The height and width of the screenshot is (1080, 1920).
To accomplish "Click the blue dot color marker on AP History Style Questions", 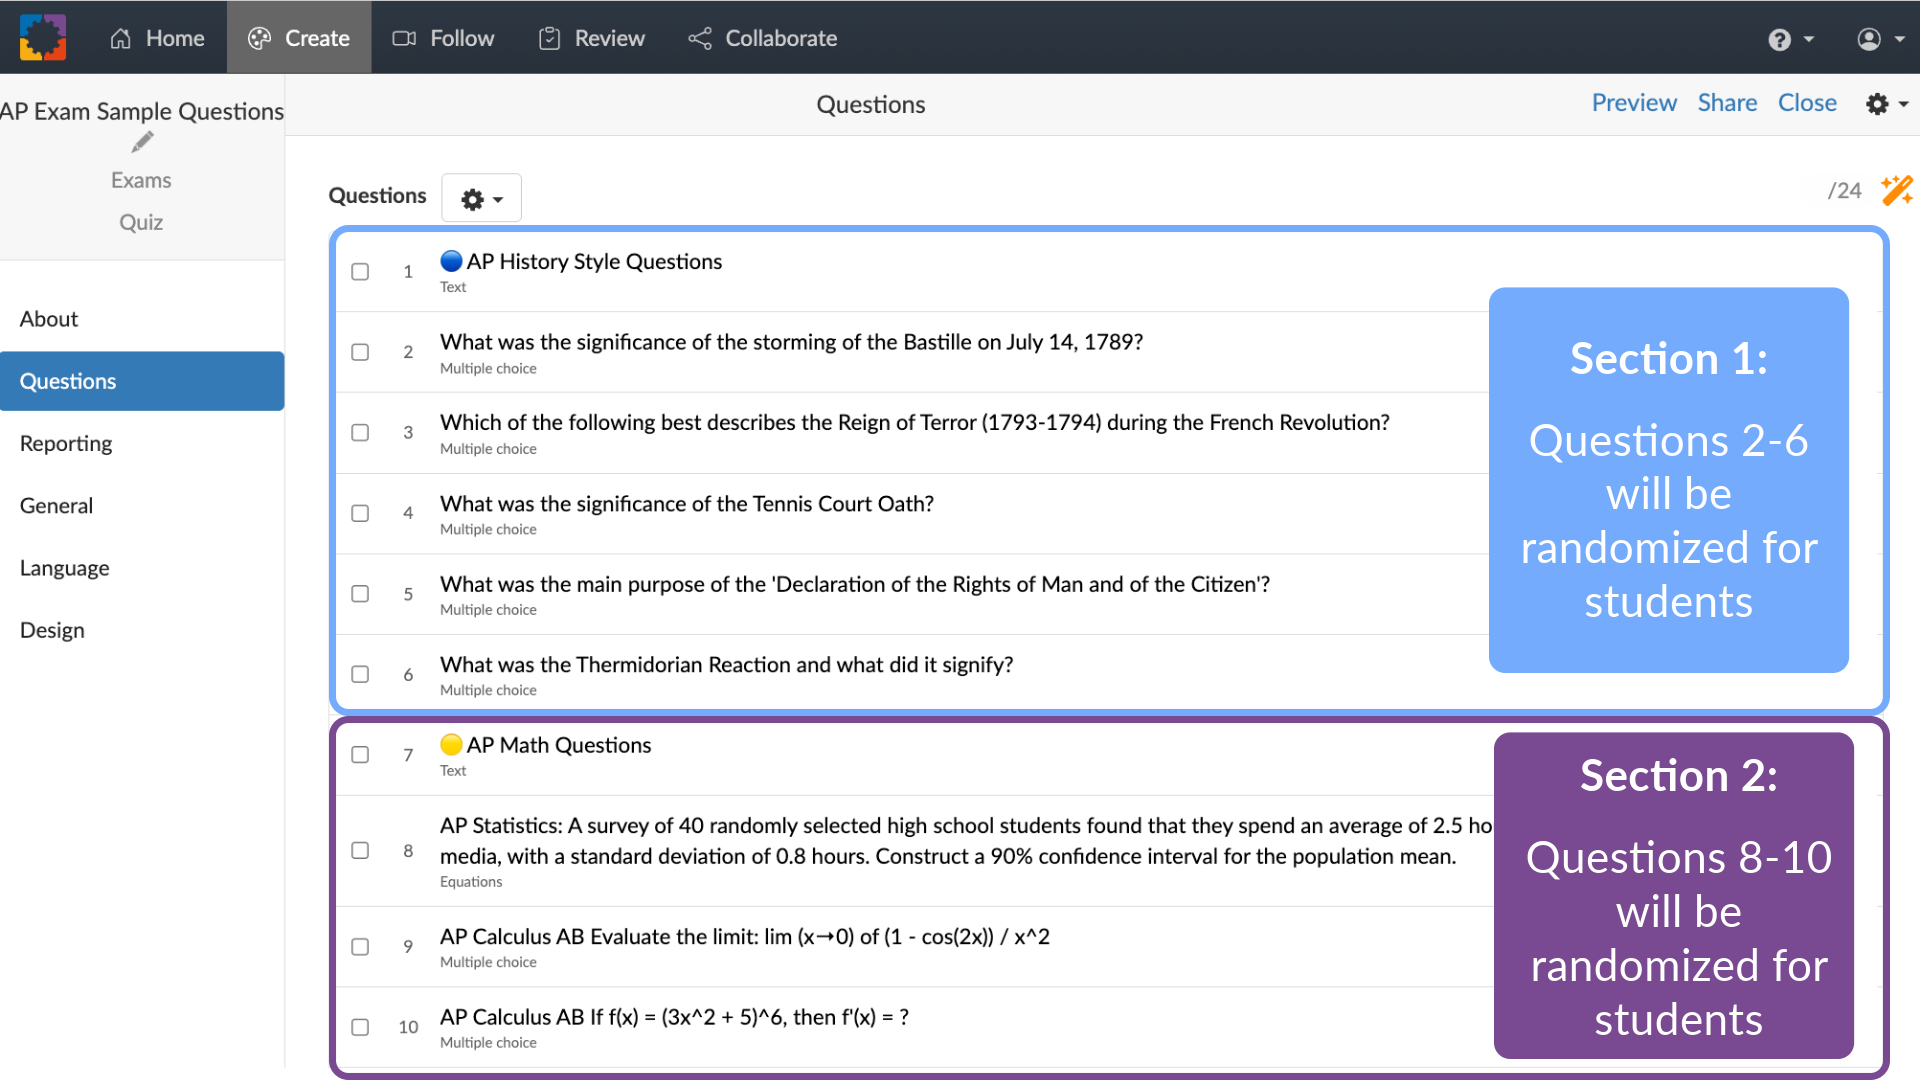I will pyautogui.click(x=451, y=260).
